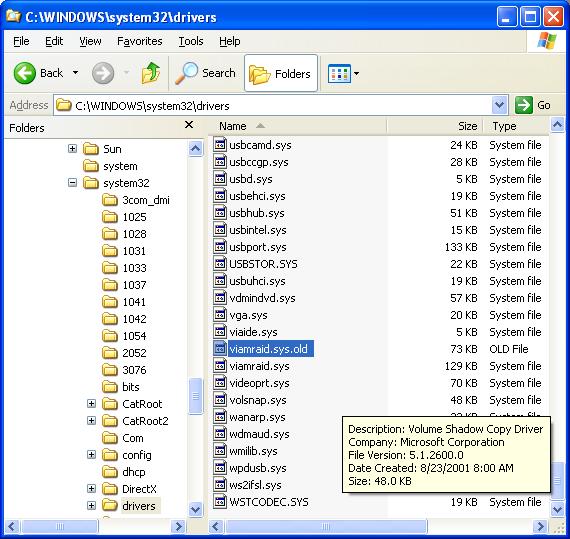Open Search with the magnifier icon
Viewport: 570px width, 539px height.
(186, 73)
